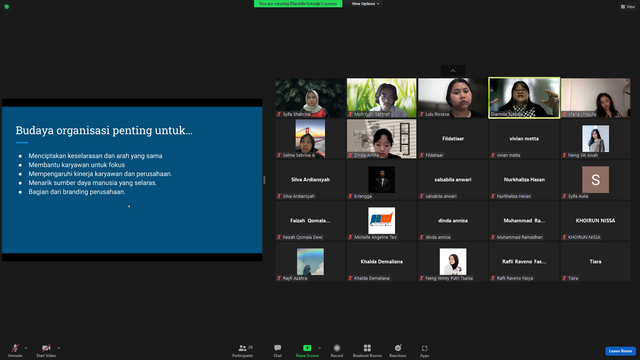Click the up chevron above the gallery
This screenshot has width=640, height=360.
click(453, 71)
